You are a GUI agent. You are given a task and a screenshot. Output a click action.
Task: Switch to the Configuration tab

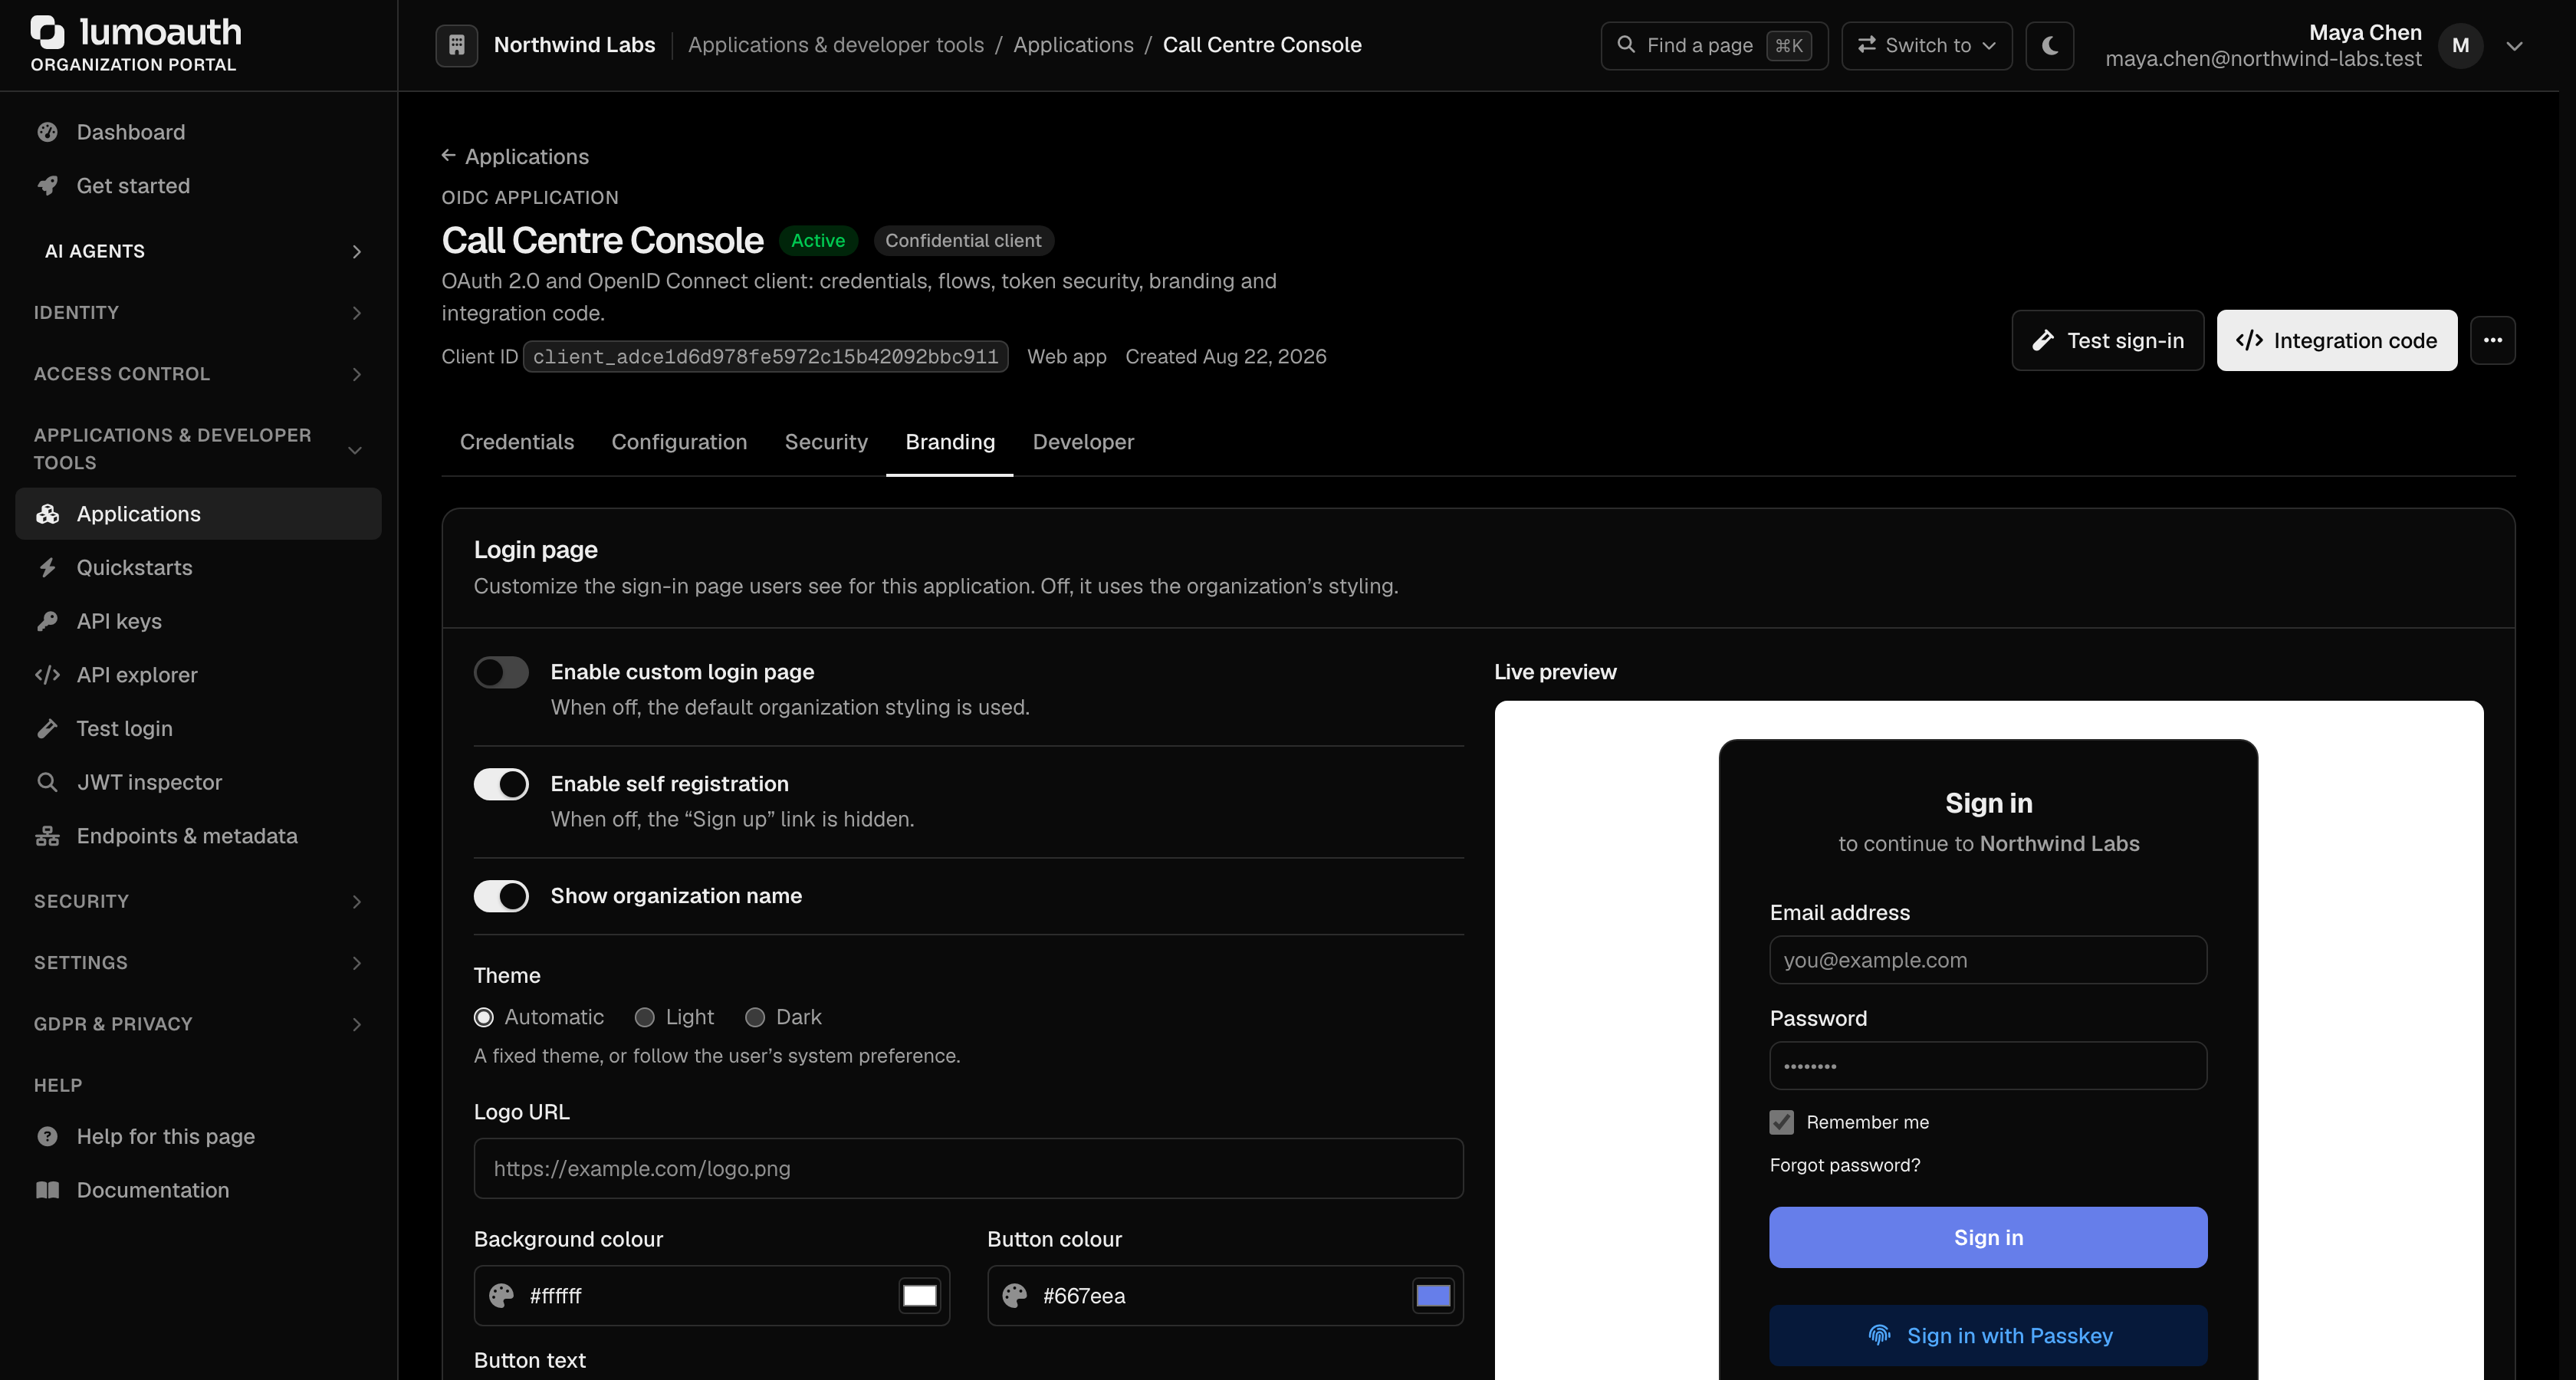pos(679,442)
